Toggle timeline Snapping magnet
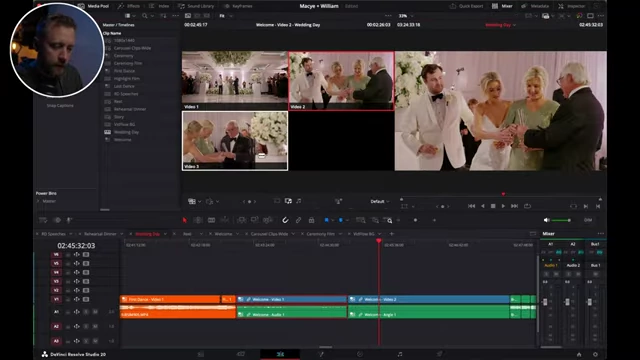The image size is (640, 360). coord(285,220)
